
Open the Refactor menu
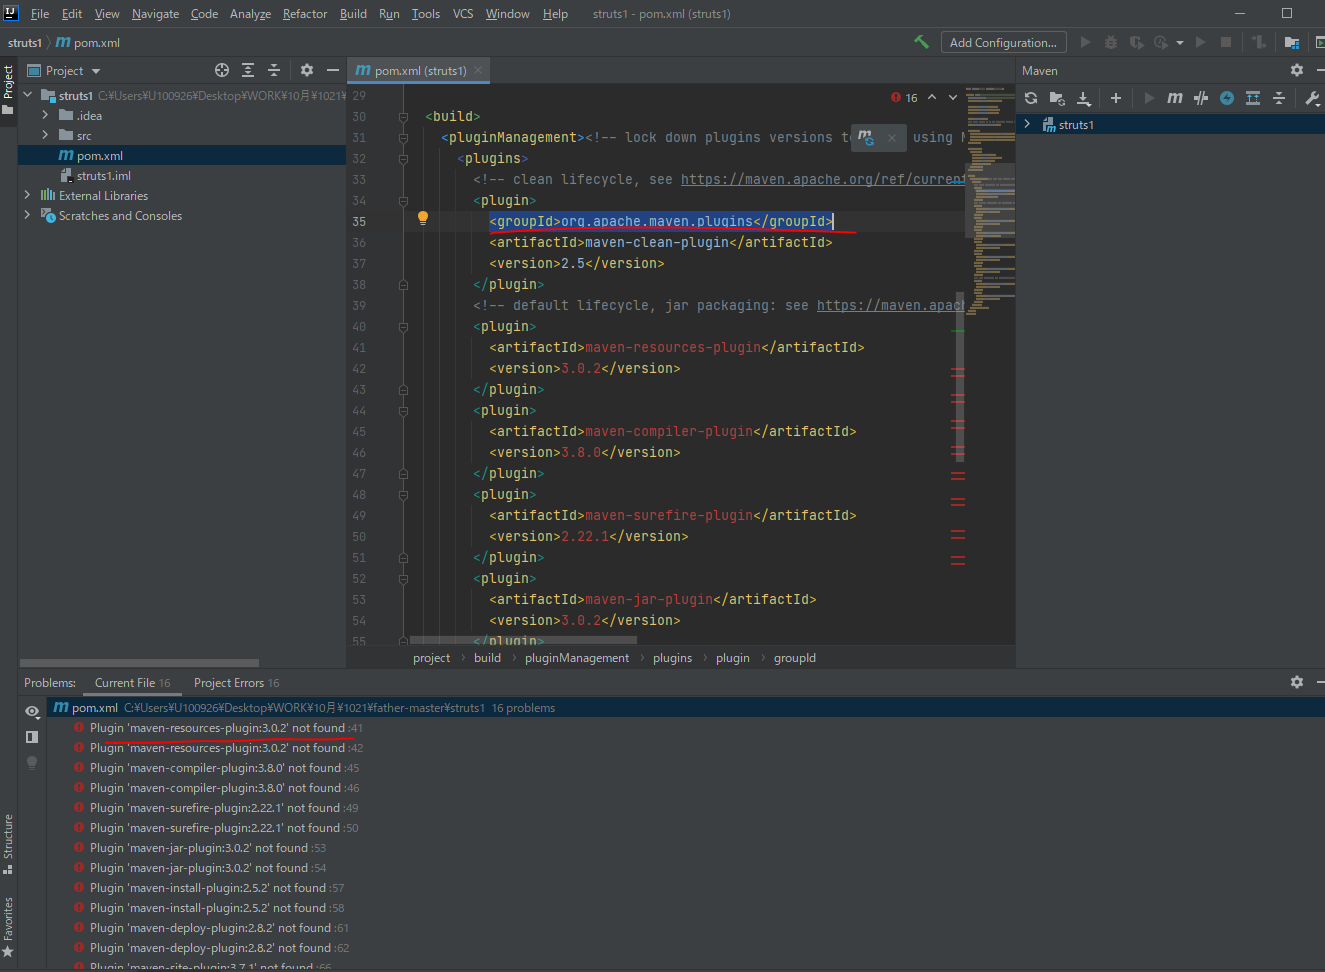tap(305, 13)
